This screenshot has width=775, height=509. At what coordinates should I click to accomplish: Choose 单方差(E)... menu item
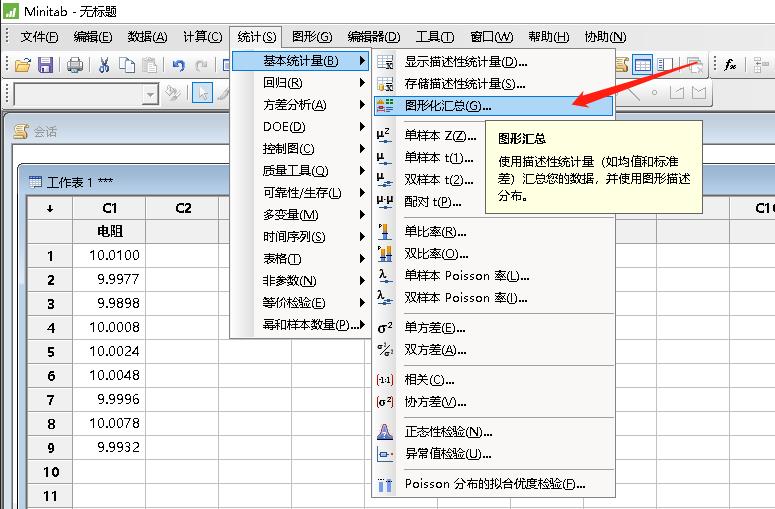[493, 328]
